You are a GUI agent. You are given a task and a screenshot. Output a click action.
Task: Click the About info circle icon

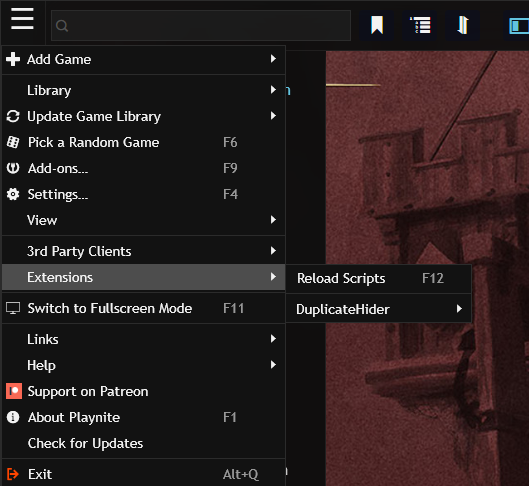(13, 417)
